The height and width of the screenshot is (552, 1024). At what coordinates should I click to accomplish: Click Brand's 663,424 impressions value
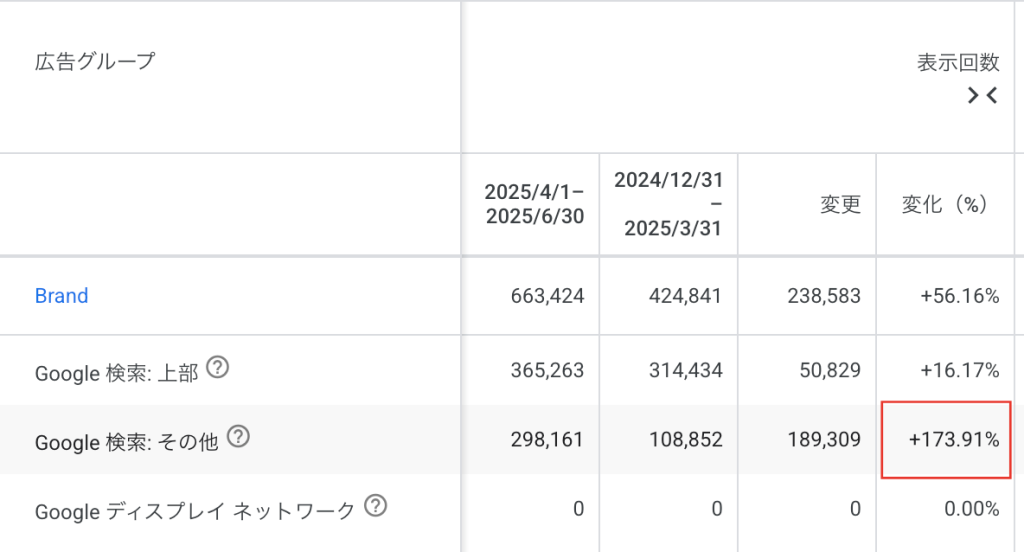pyautogui.click(x=546, y=296)
